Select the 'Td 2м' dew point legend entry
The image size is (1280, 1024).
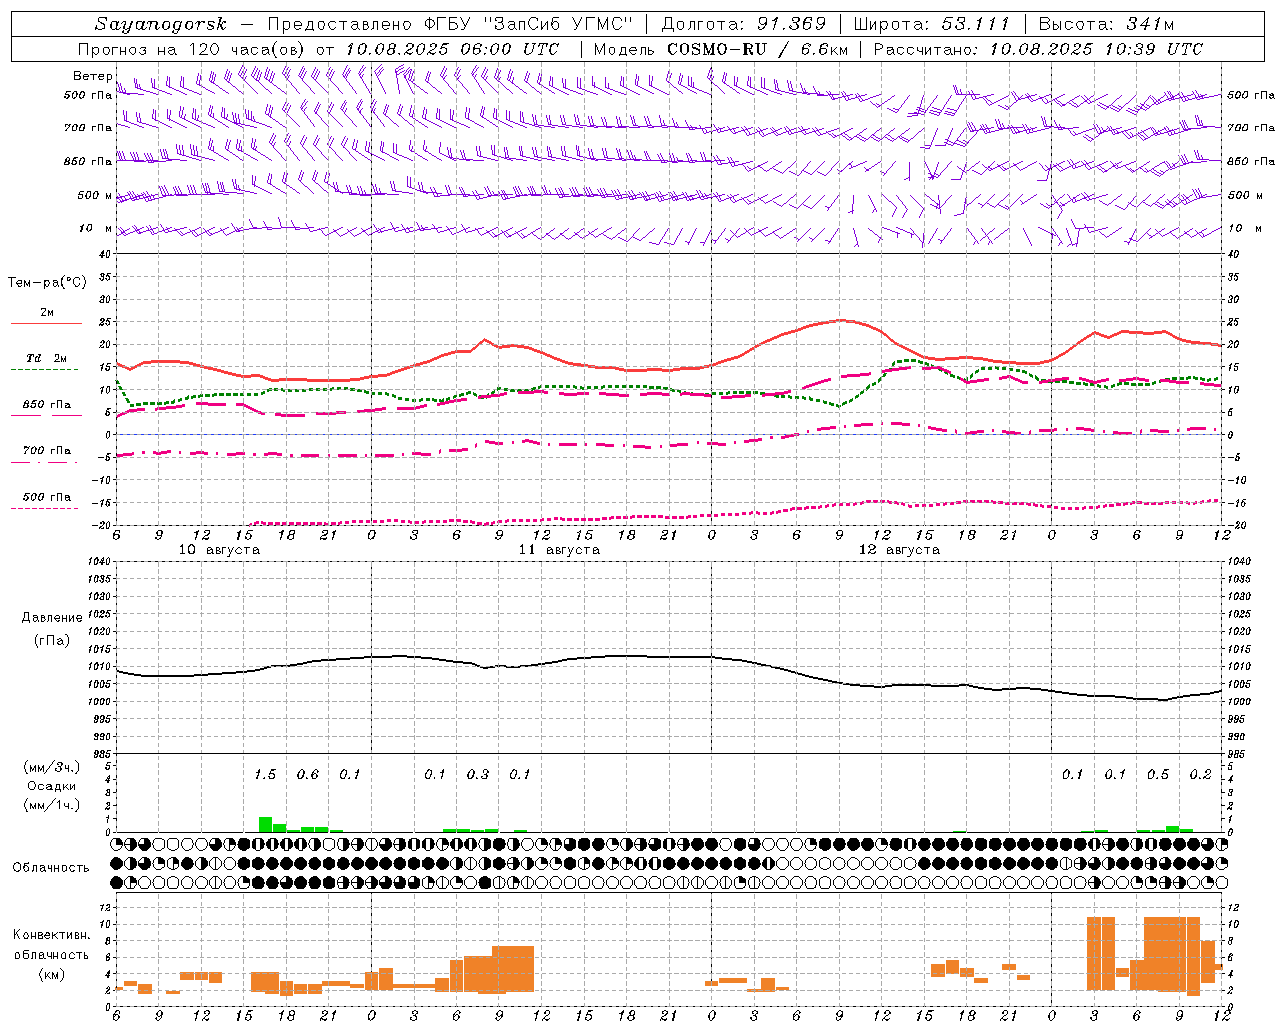(x=47, y=359)
